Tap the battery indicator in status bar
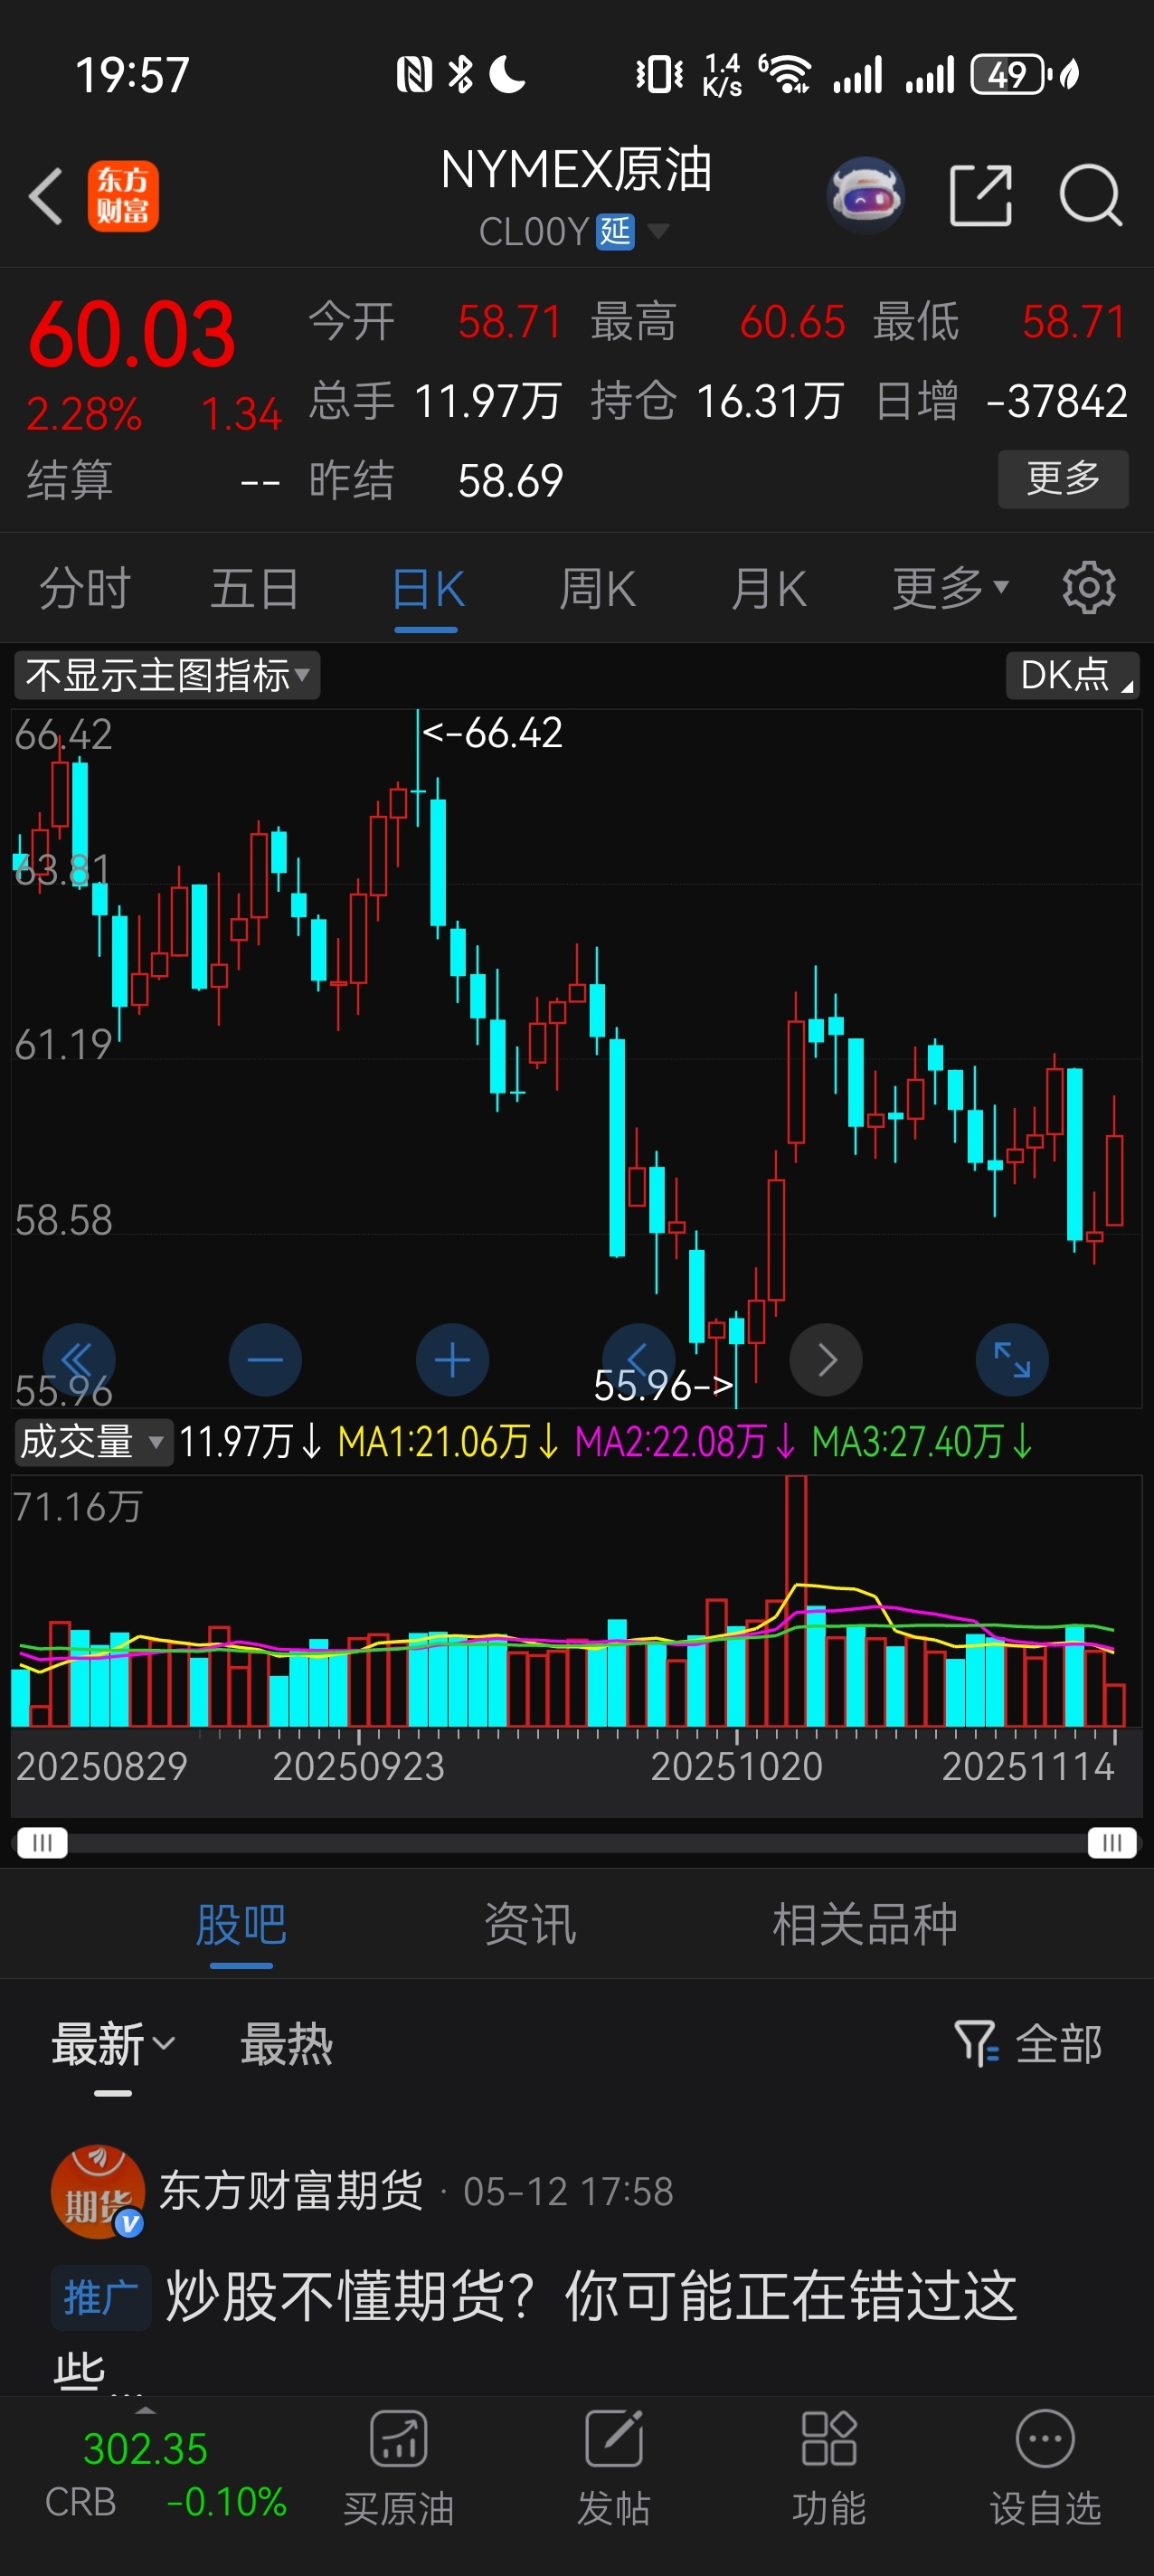The height and width of the screenshot is (2576, 1154). (x=1009, y=74)
